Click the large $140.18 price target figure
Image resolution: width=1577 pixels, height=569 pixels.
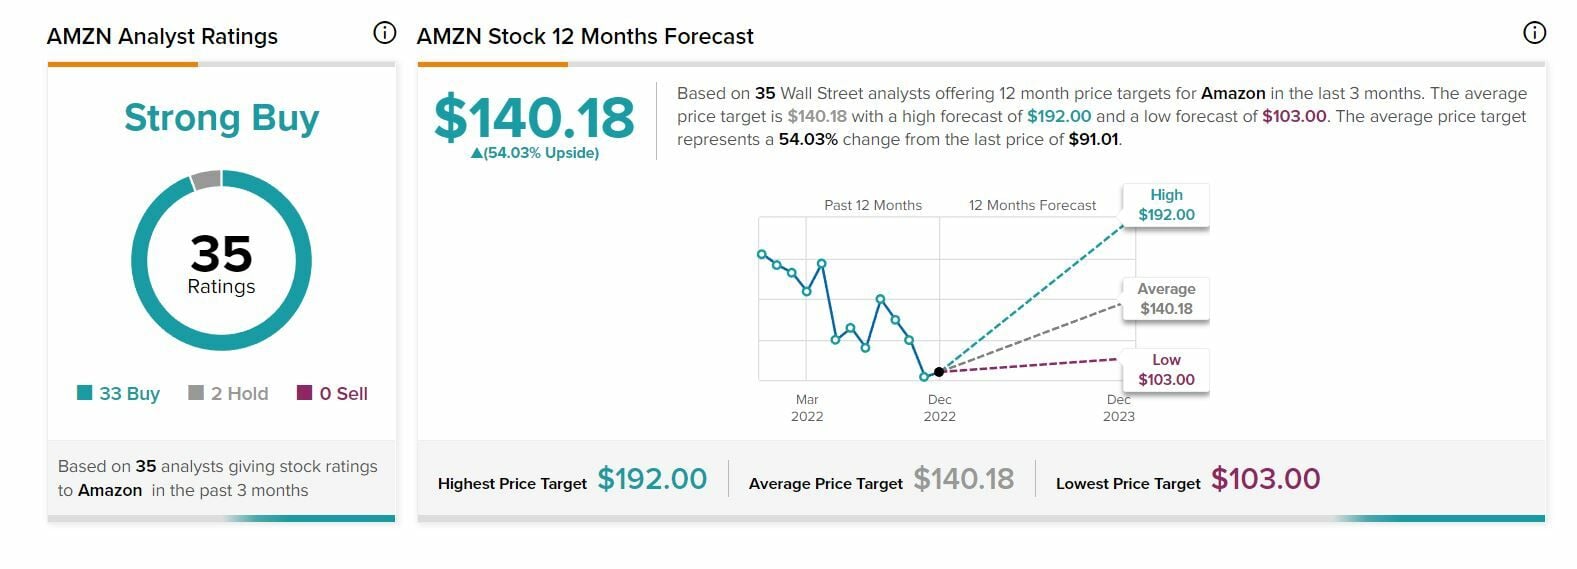tap(534, 118)
